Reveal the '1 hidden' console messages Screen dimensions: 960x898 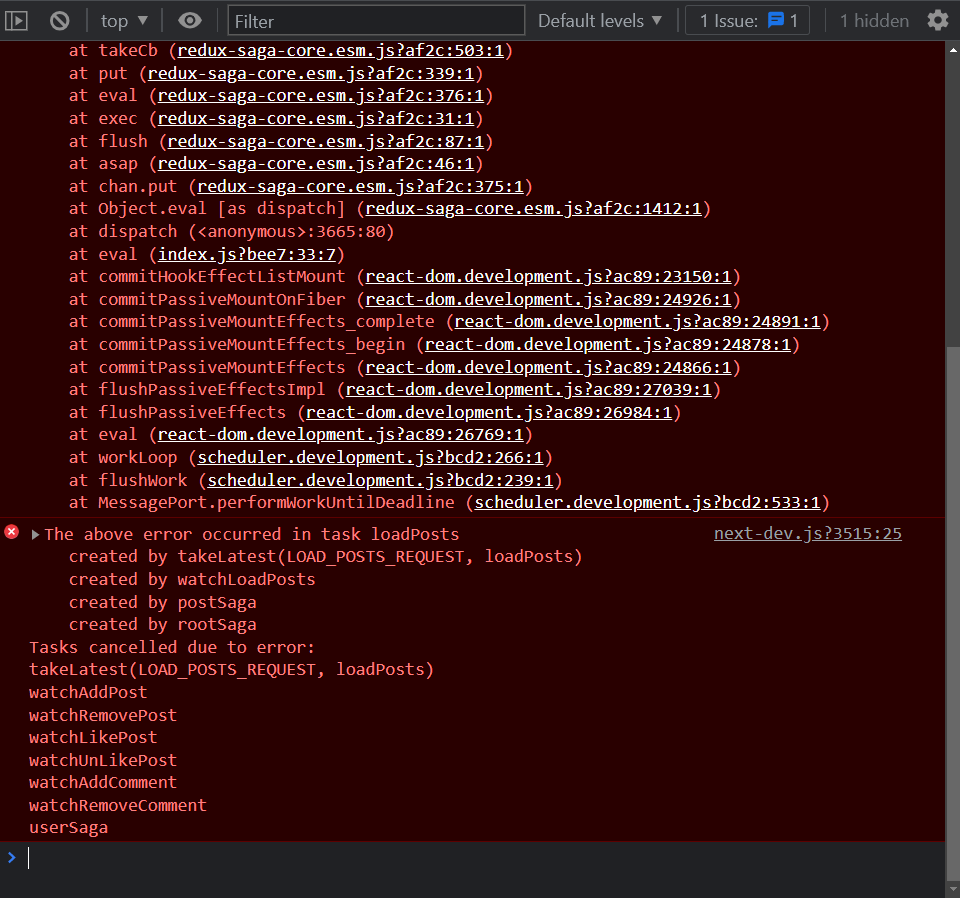pos(873,20)
